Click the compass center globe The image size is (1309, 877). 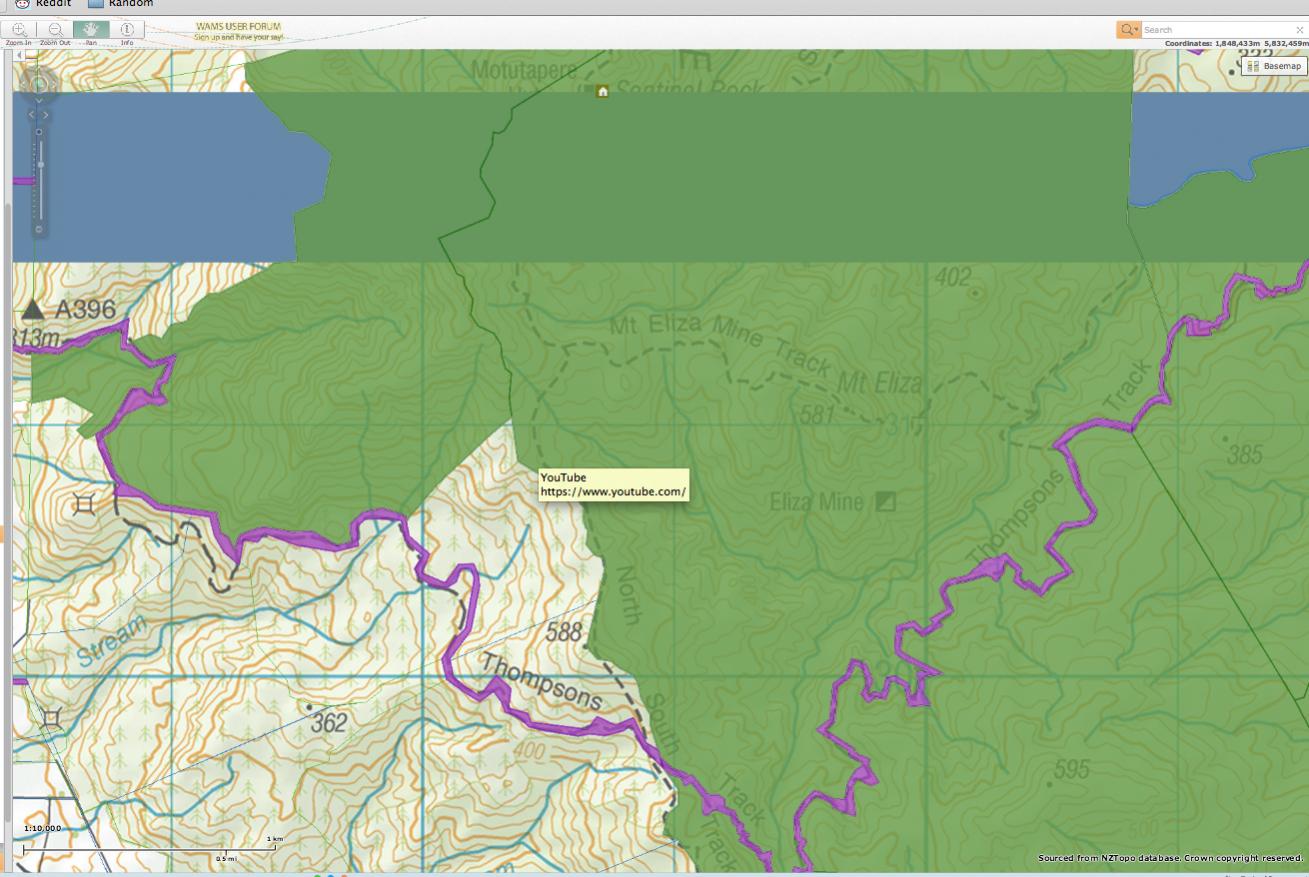tap(39, 83)
